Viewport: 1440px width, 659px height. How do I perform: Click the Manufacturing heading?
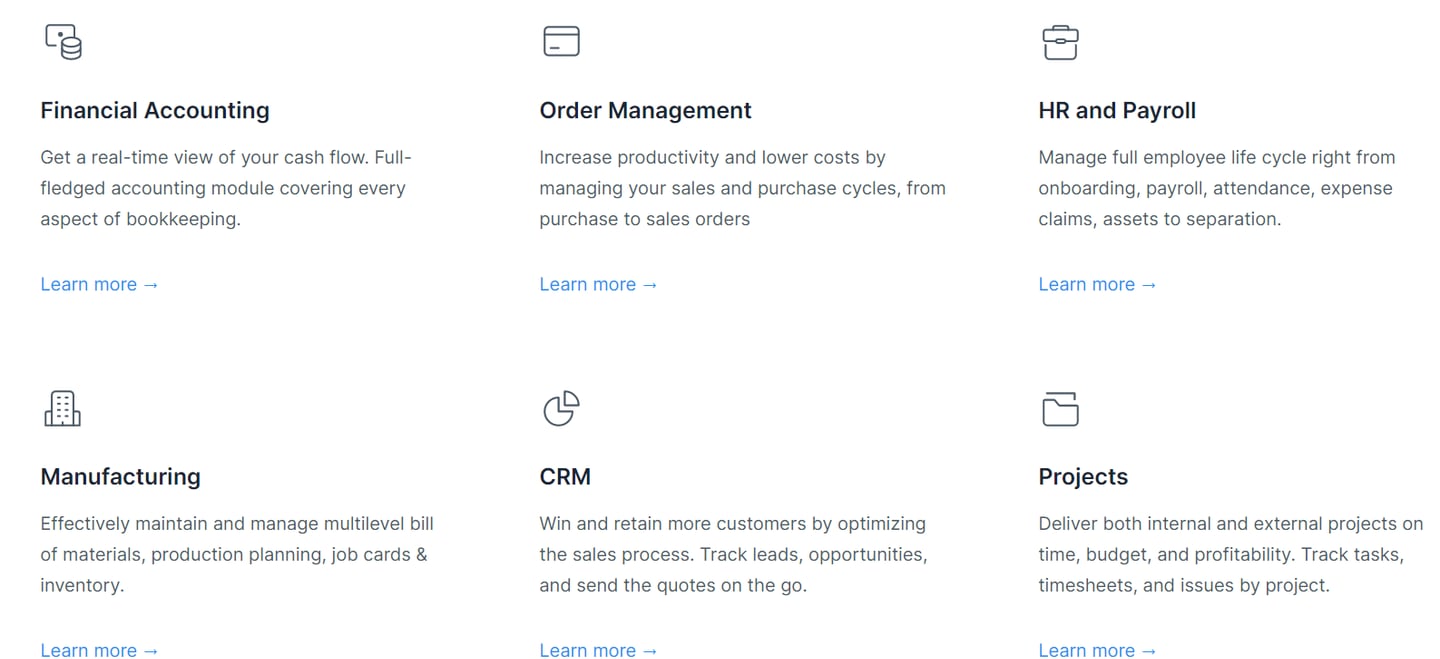pos(120,476)
